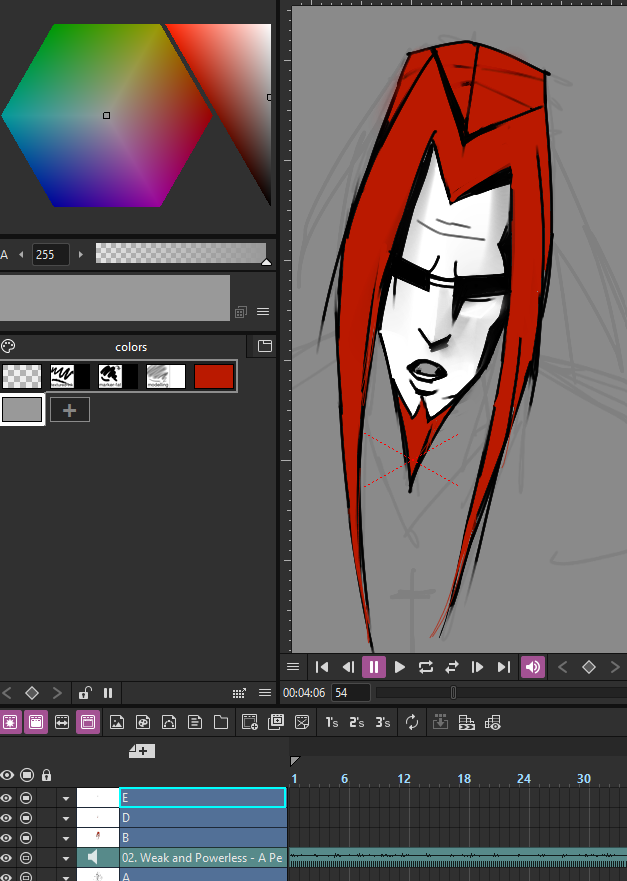The image size is (627, 881).
Task: Click the diamond keyframe icon in playback bar
Action: [588, 667]
